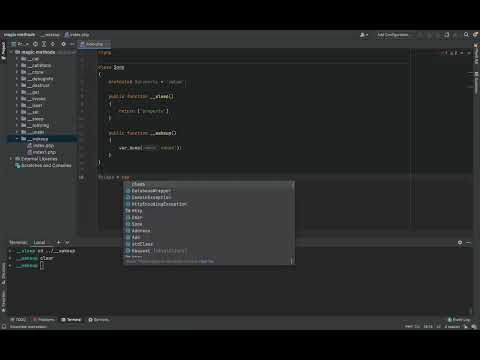Open the TODO tool window tab
The height and width of the screenshot is (360, 480).
tap(18, 320)
